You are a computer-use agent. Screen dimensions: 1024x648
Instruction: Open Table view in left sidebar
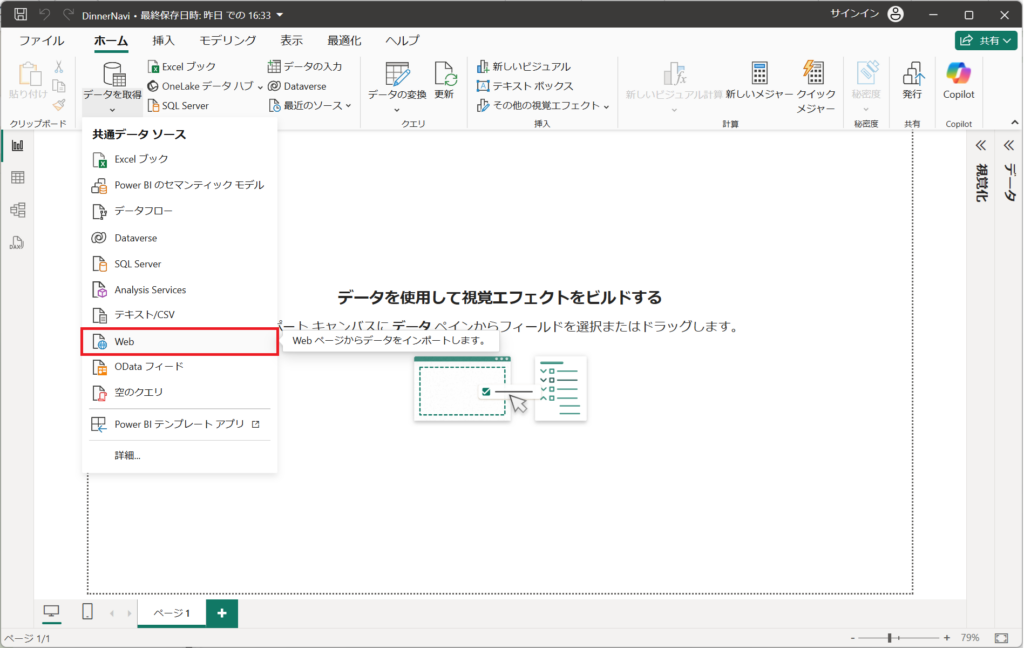click(x=18, y=178)
